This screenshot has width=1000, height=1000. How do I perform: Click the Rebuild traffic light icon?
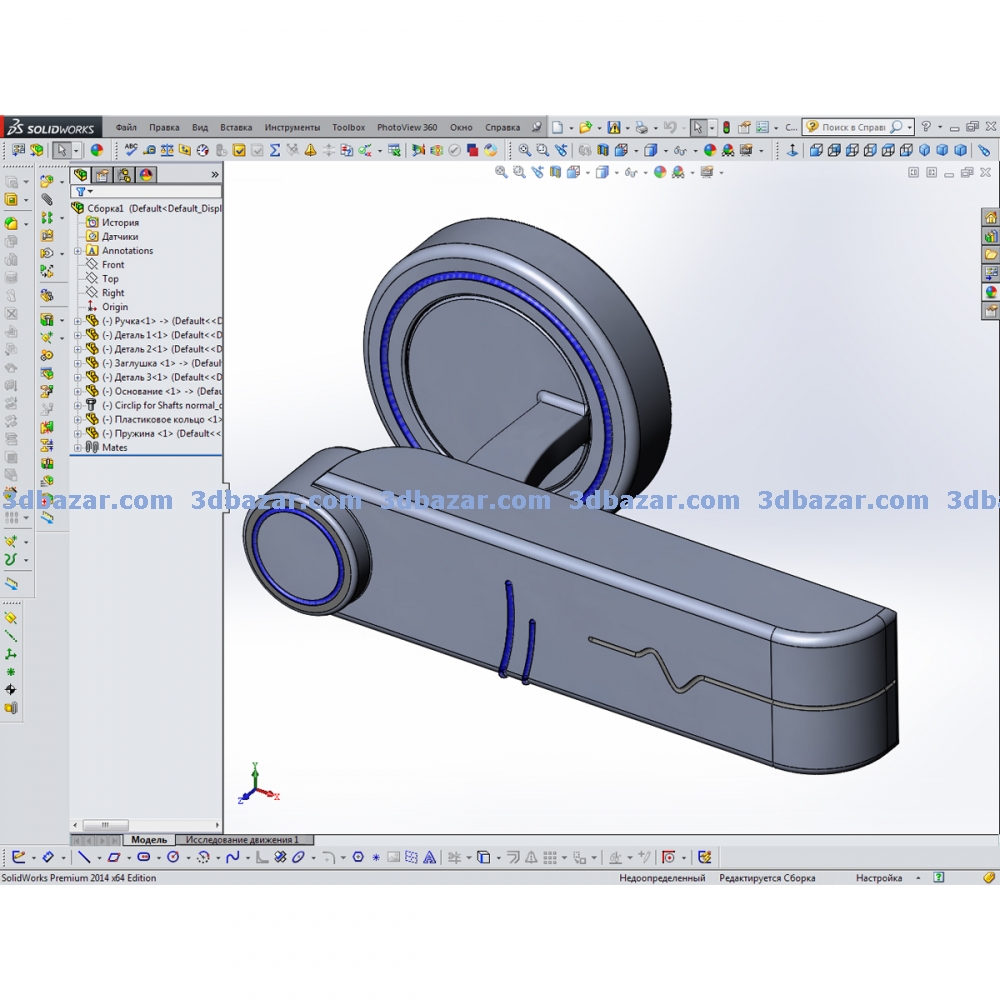pyautogui.click(x=726, y=128)
